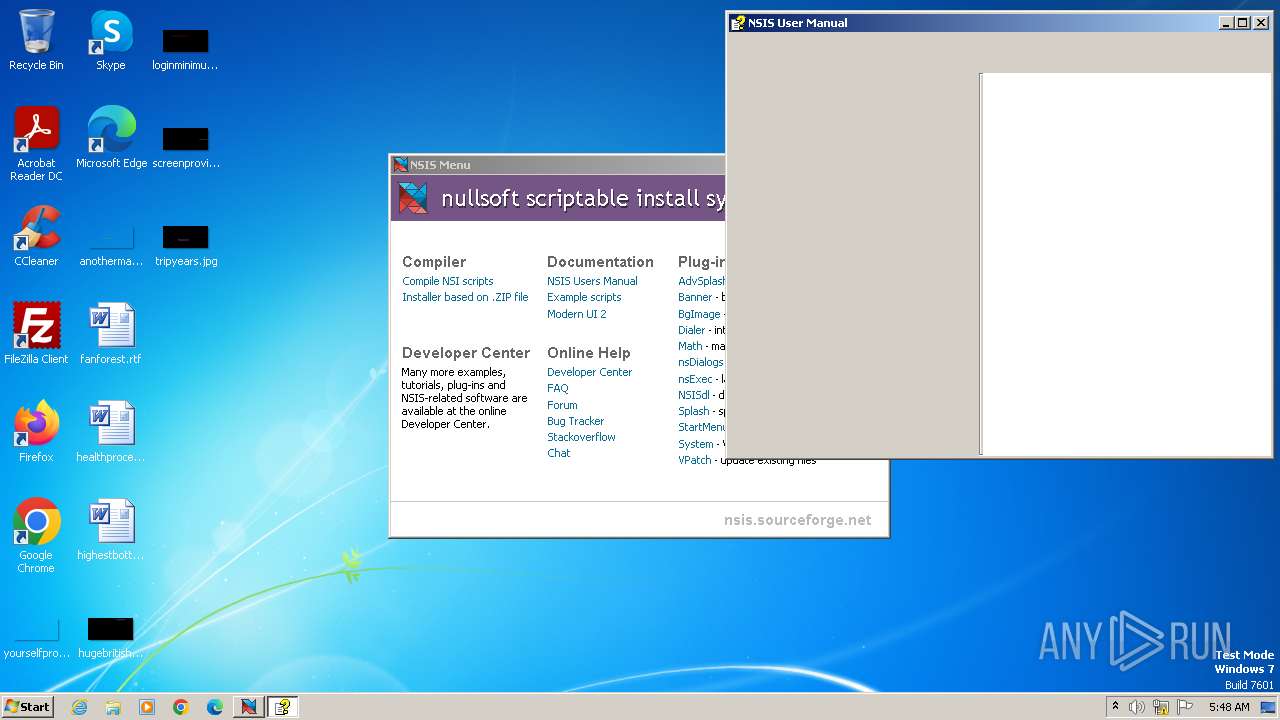This screenshot has height=720, width=1280.
Task: Switch to NSIS User Manual taskbar button
Action: pyautogui.click(x=283, y=707)
